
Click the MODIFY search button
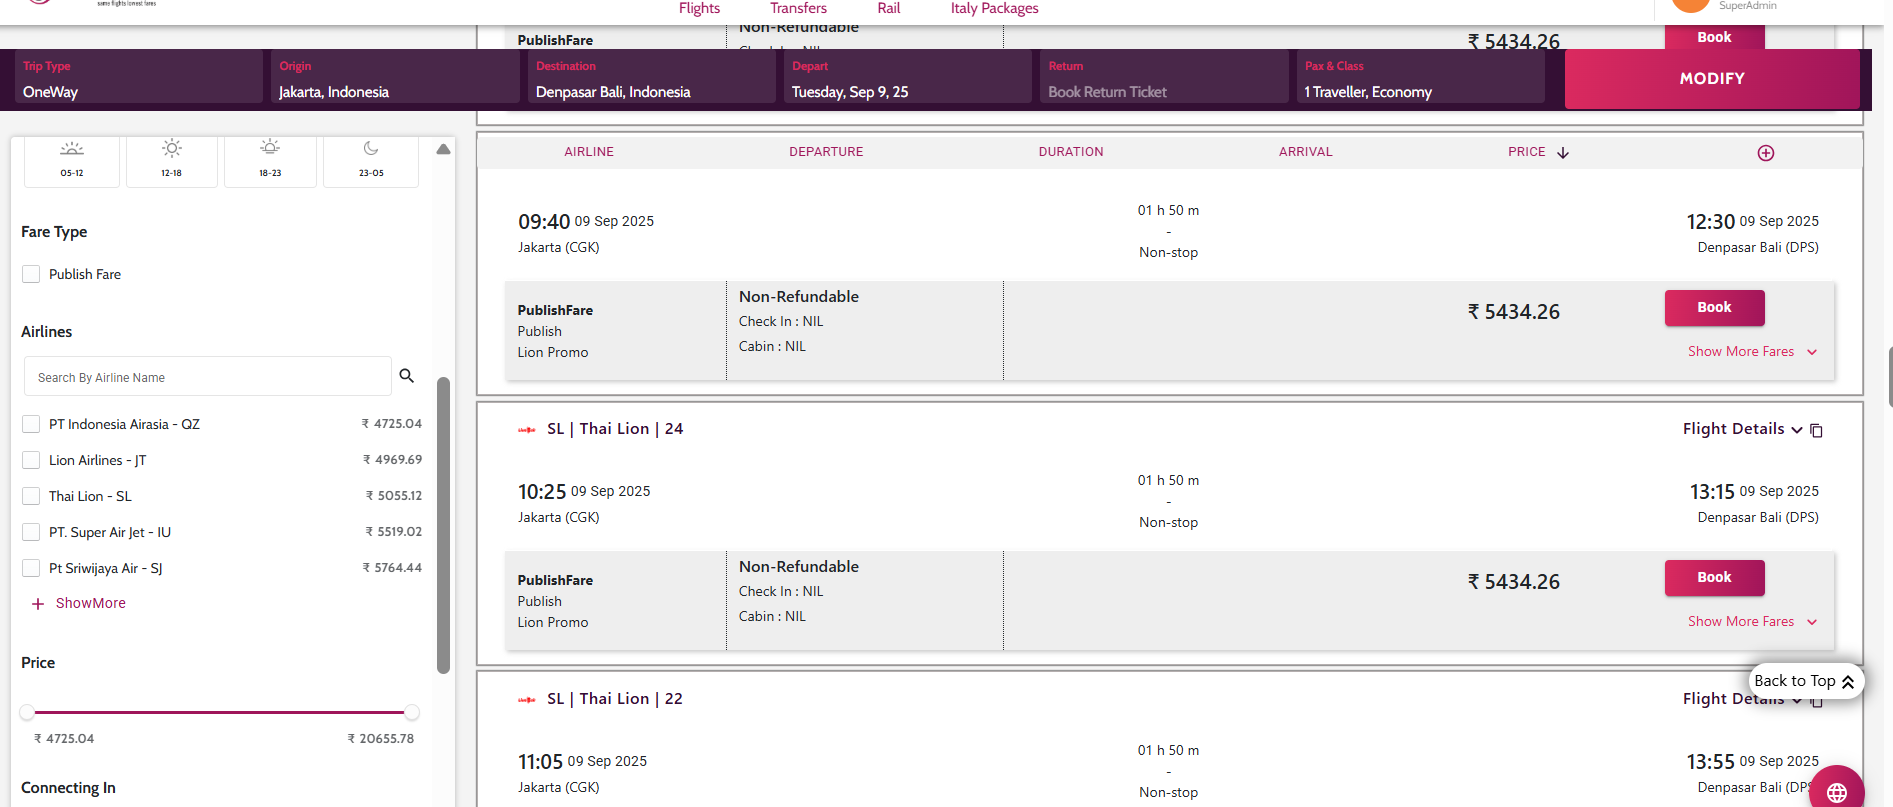(x=1711, y=78)
